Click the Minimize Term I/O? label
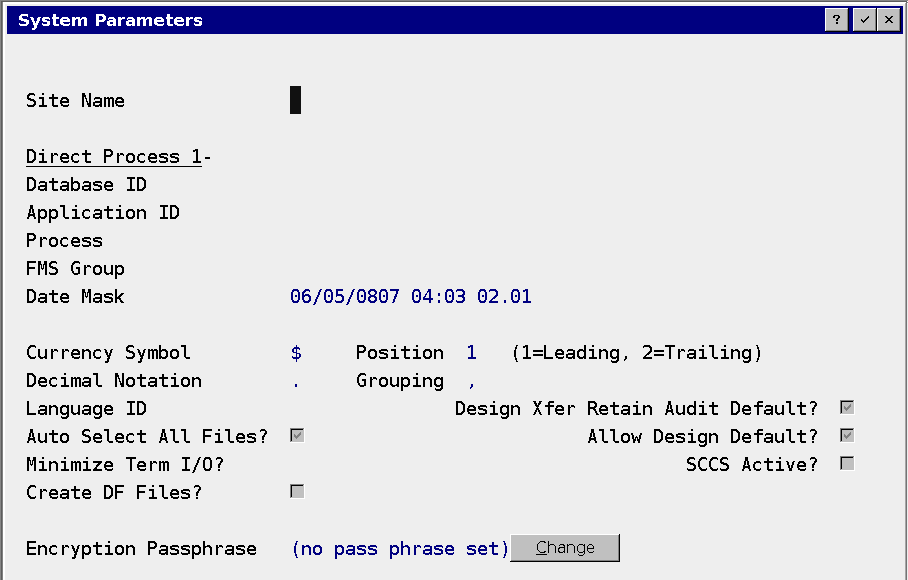This screenshot has width=908, height=580. 125,464
